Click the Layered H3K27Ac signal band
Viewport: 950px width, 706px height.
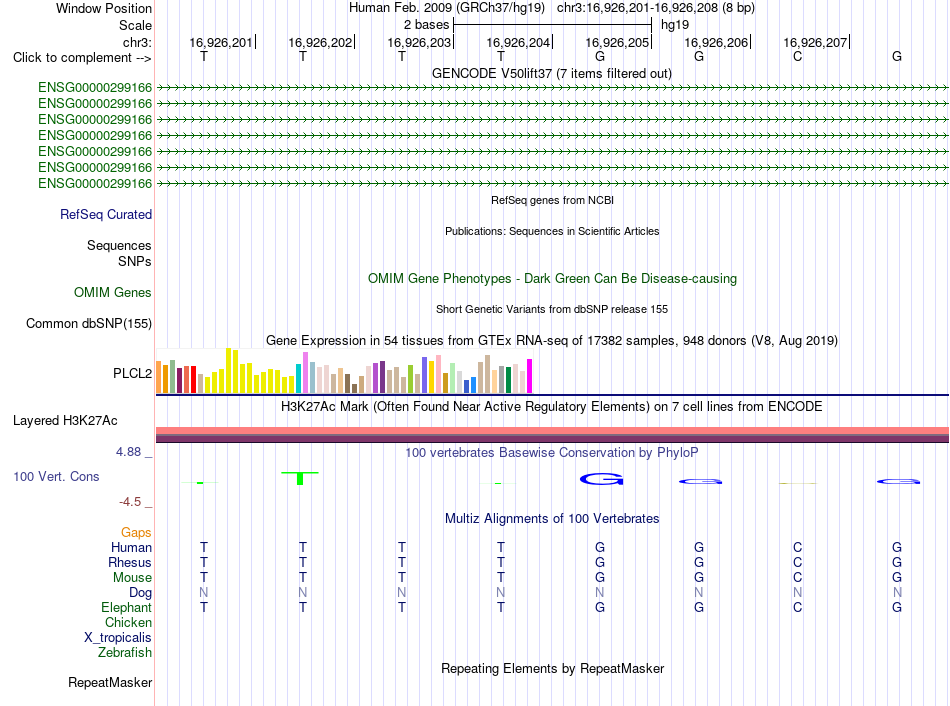pos(552,435)
